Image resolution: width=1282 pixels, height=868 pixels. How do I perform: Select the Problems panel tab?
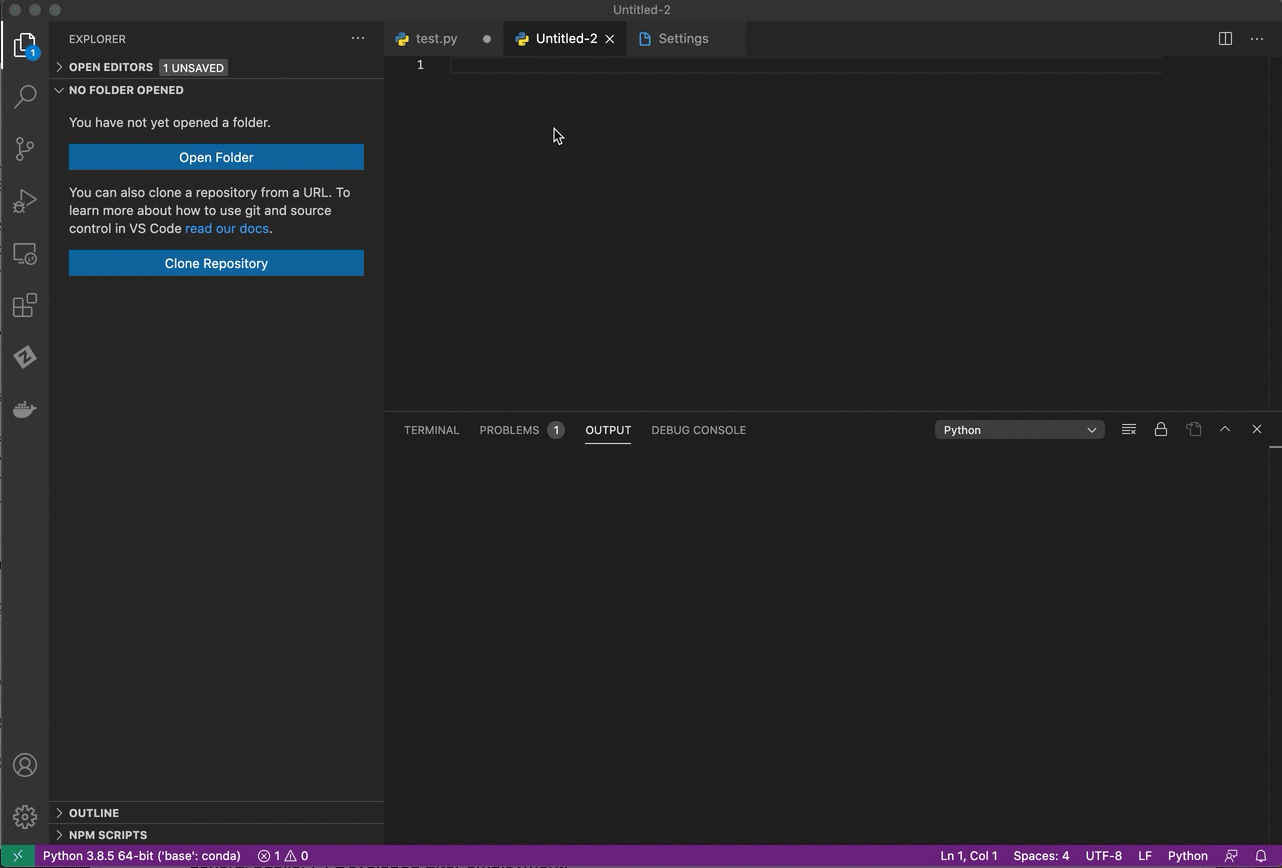pyautogui.click(x=509, y=430)
